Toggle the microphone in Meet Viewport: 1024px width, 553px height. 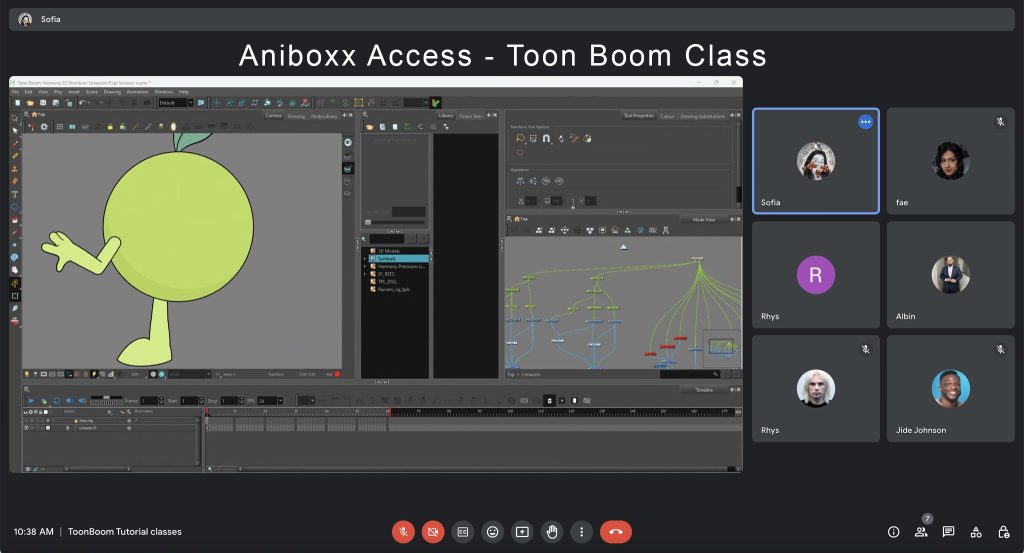tap(404, 532)
